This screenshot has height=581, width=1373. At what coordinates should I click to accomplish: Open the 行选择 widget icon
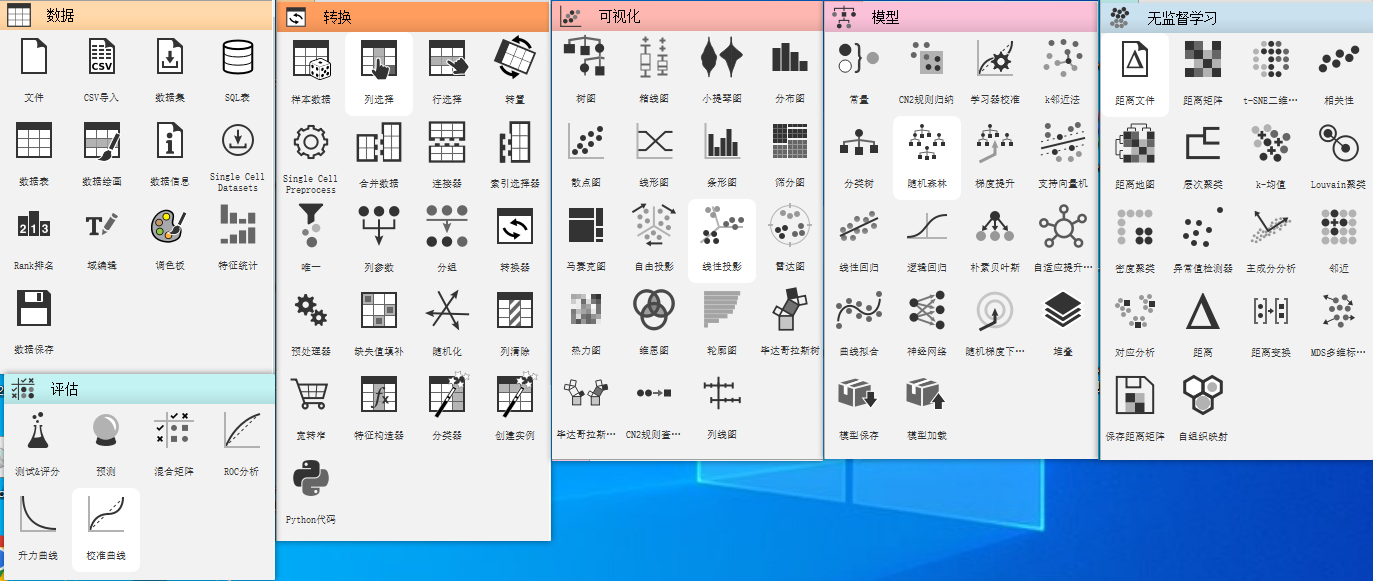[447, 58]
